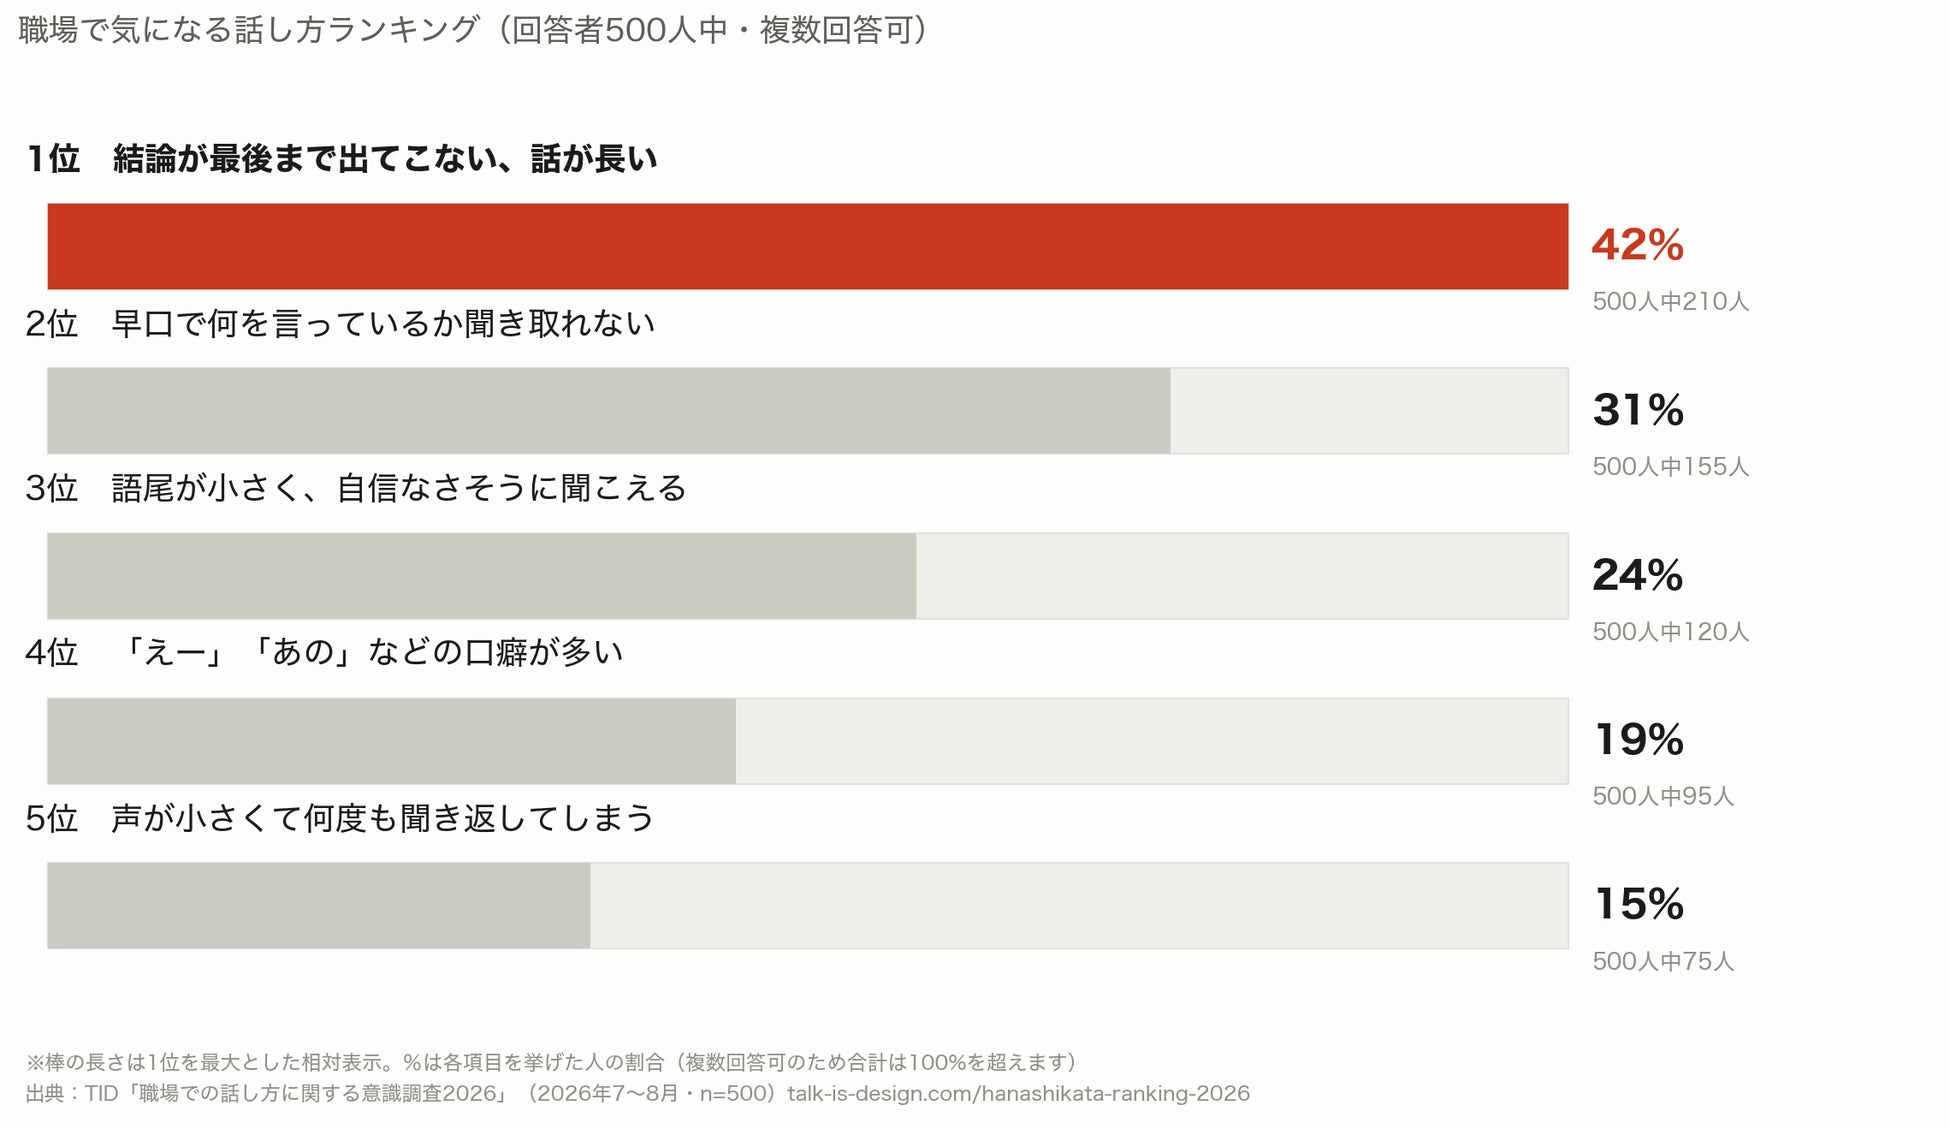
Task: Click the 31% value text
Action: click(1638, 410)
